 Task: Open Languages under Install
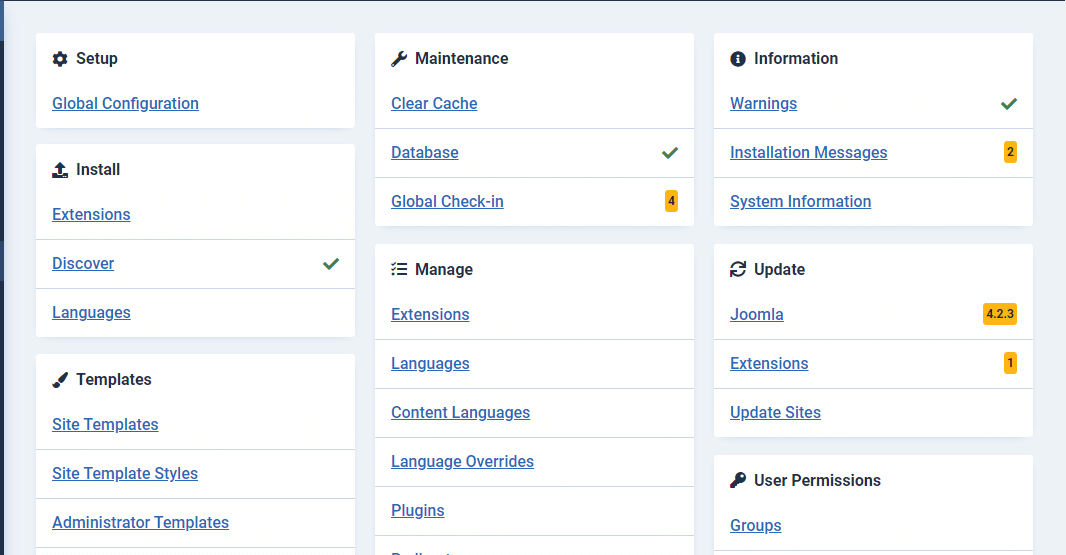pos(91,312)
